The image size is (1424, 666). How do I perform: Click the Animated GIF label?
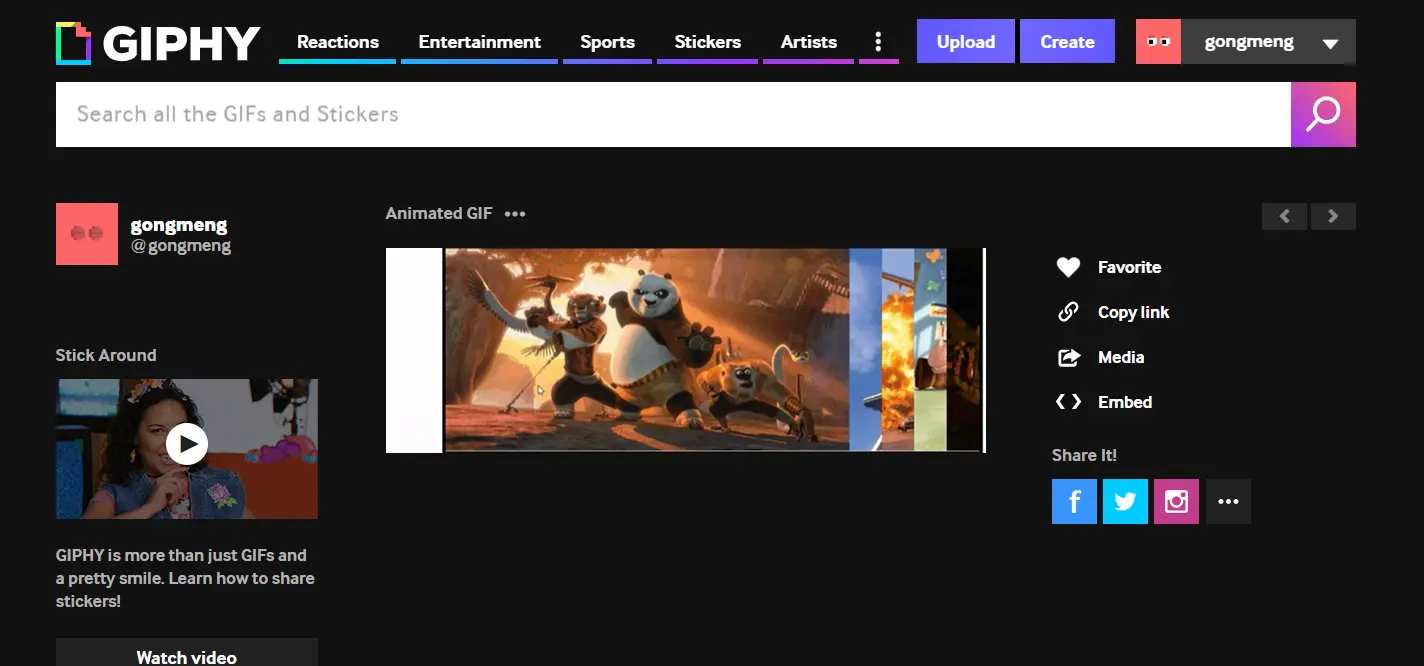tap(439, 213)
